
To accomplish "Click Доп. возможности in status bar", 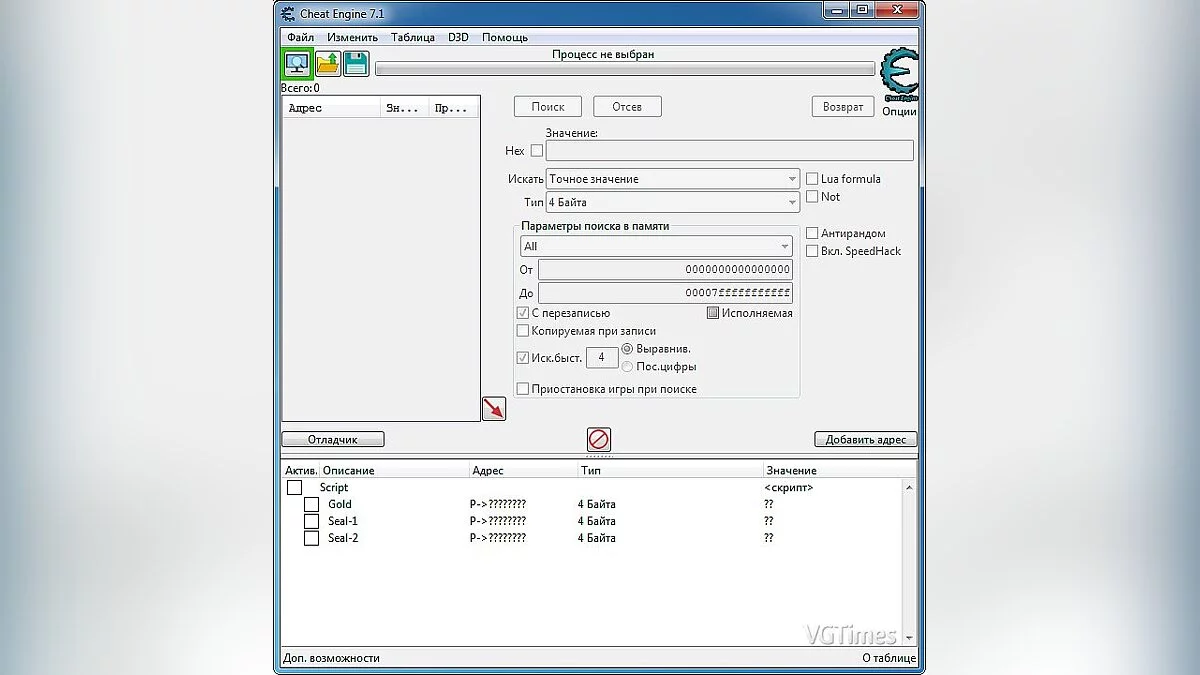I will pos(331,658).
